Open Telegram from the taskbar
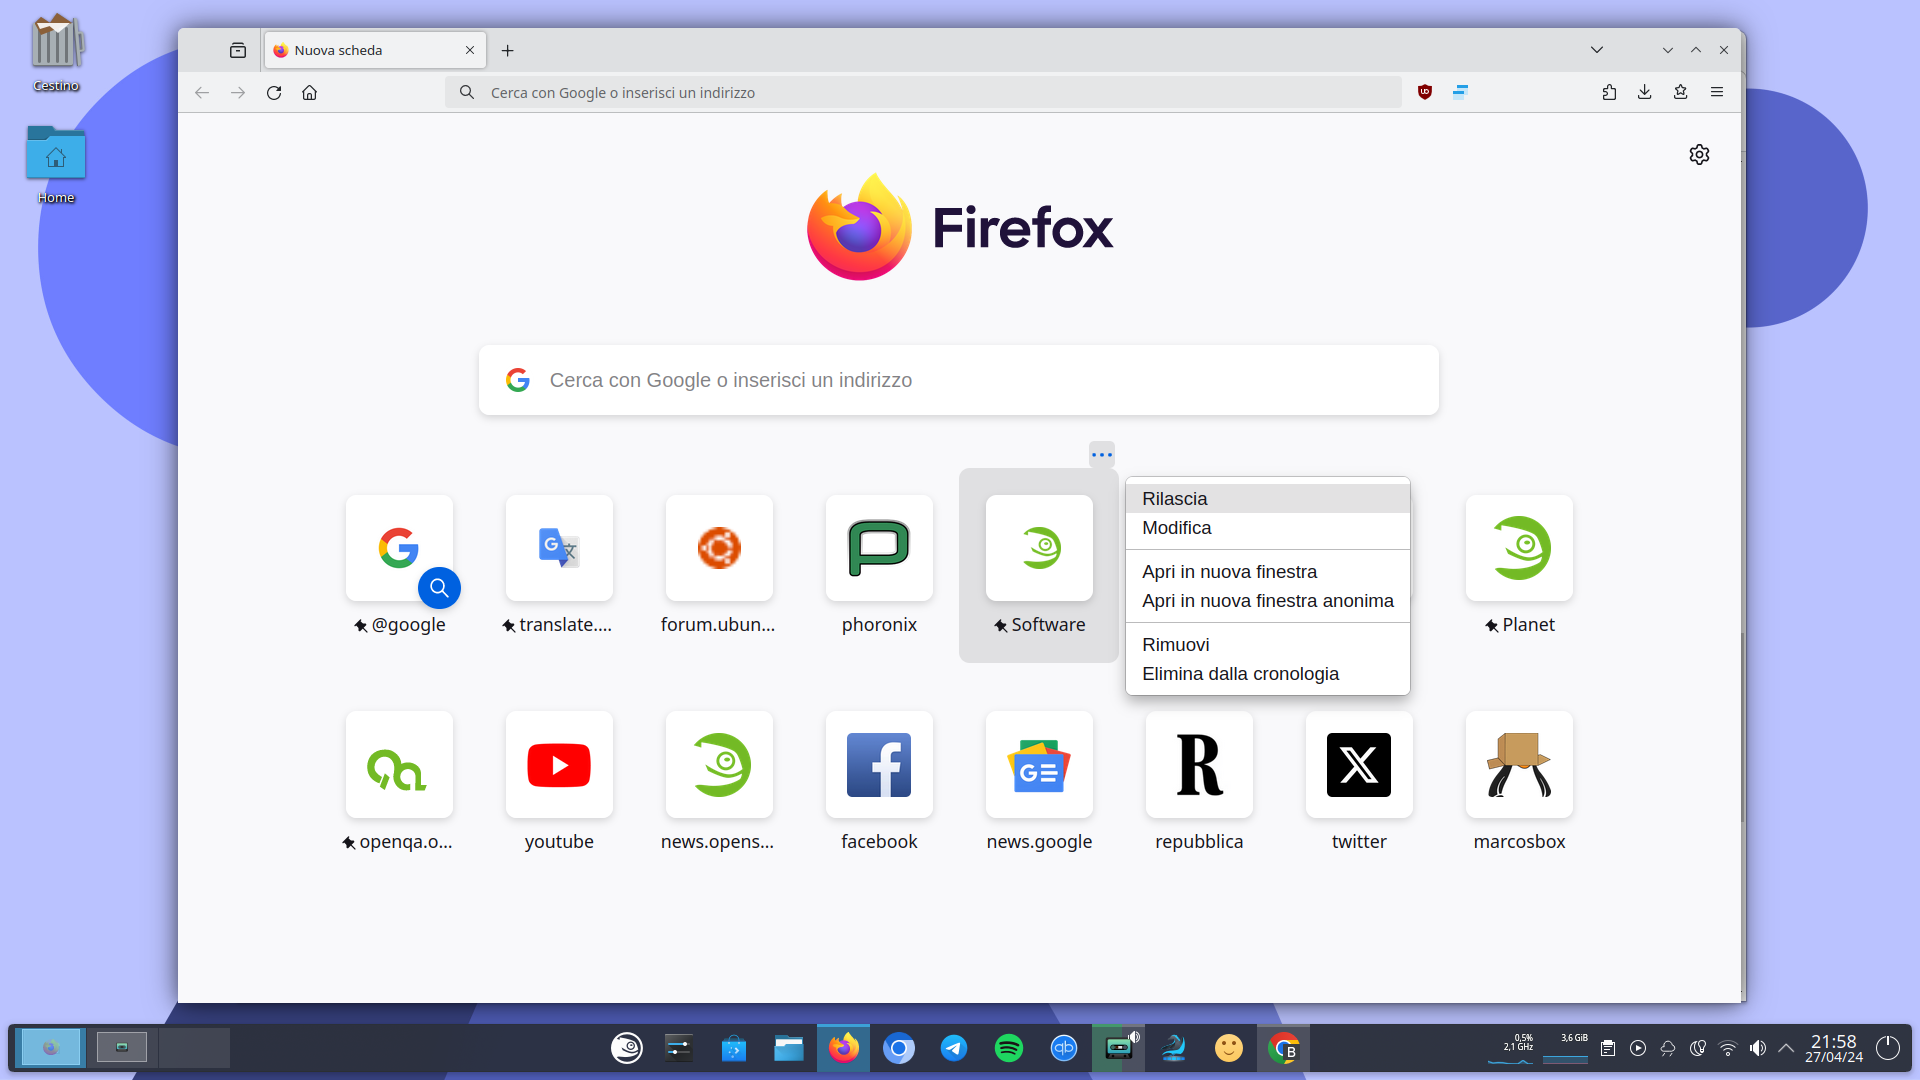1920x1080 pixels. click(x=954, y=1048)
